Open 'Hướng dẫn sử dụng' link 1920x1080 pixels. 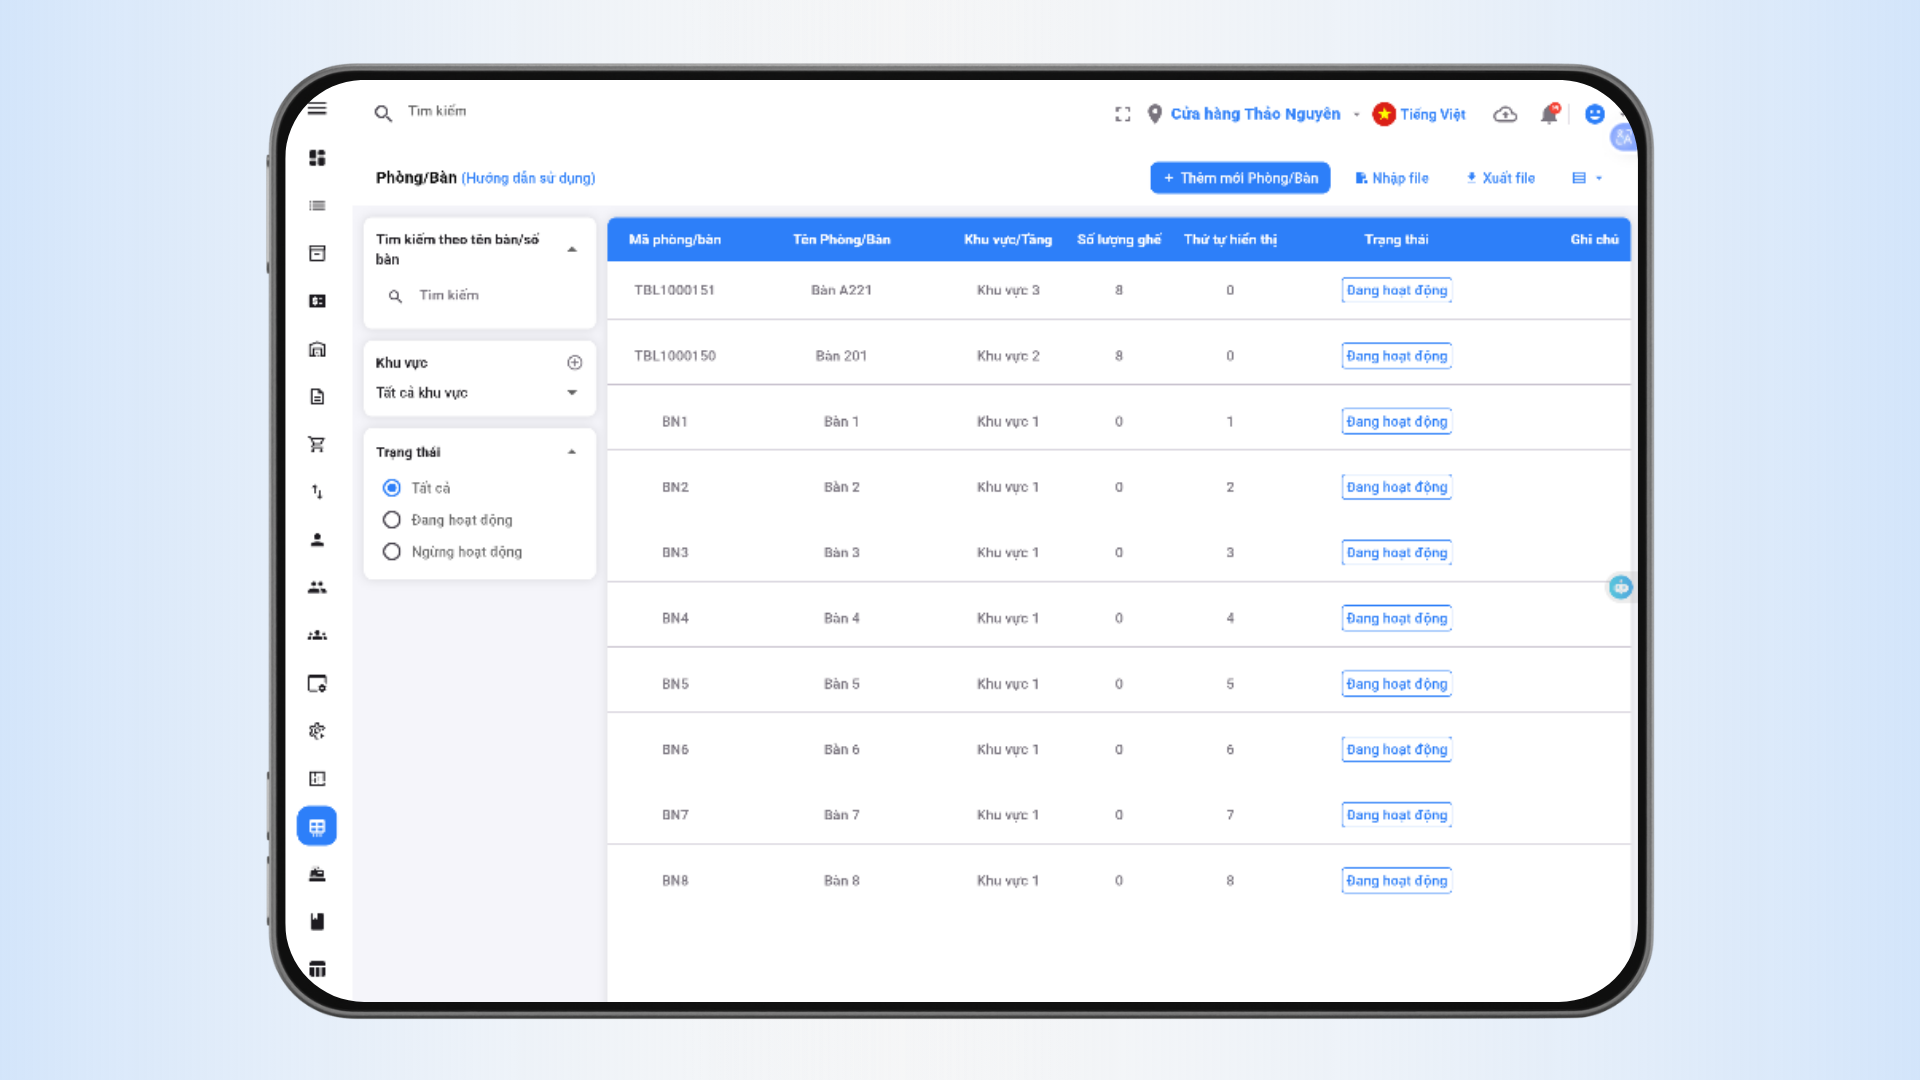528,178
